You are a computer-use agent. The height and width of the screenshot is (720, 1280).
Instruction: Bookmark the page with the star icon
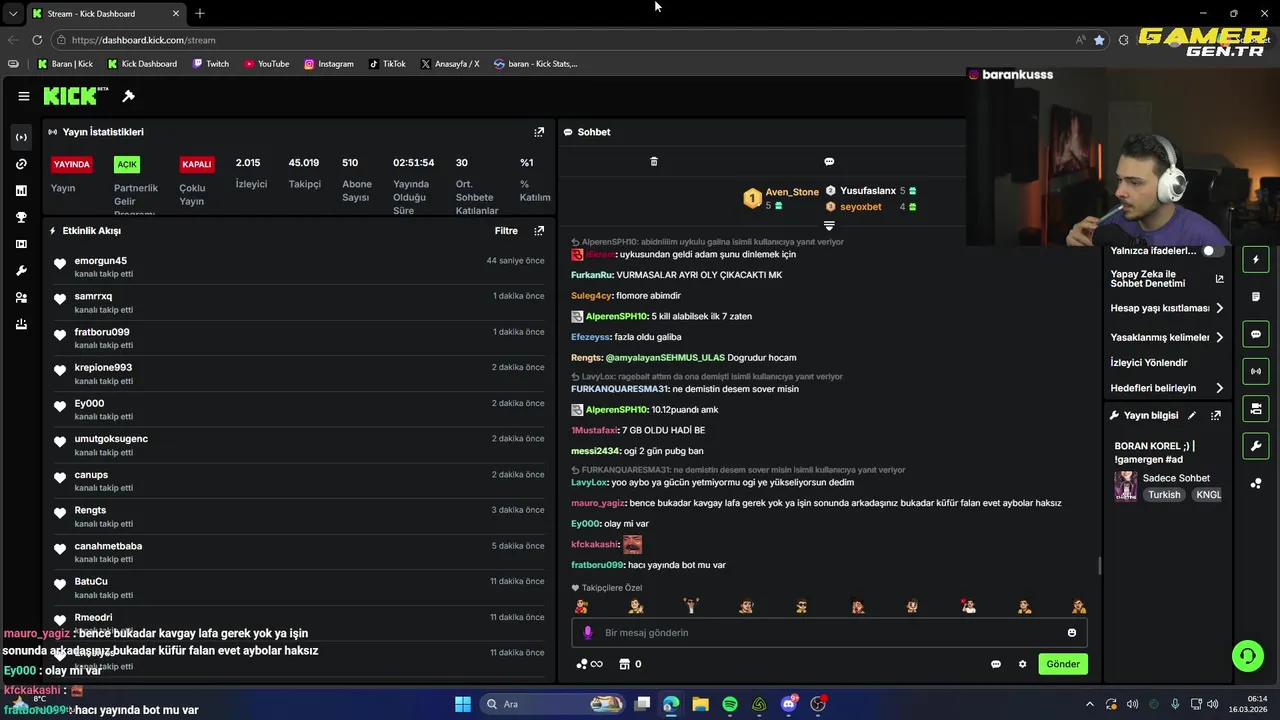coord(1099,40)
